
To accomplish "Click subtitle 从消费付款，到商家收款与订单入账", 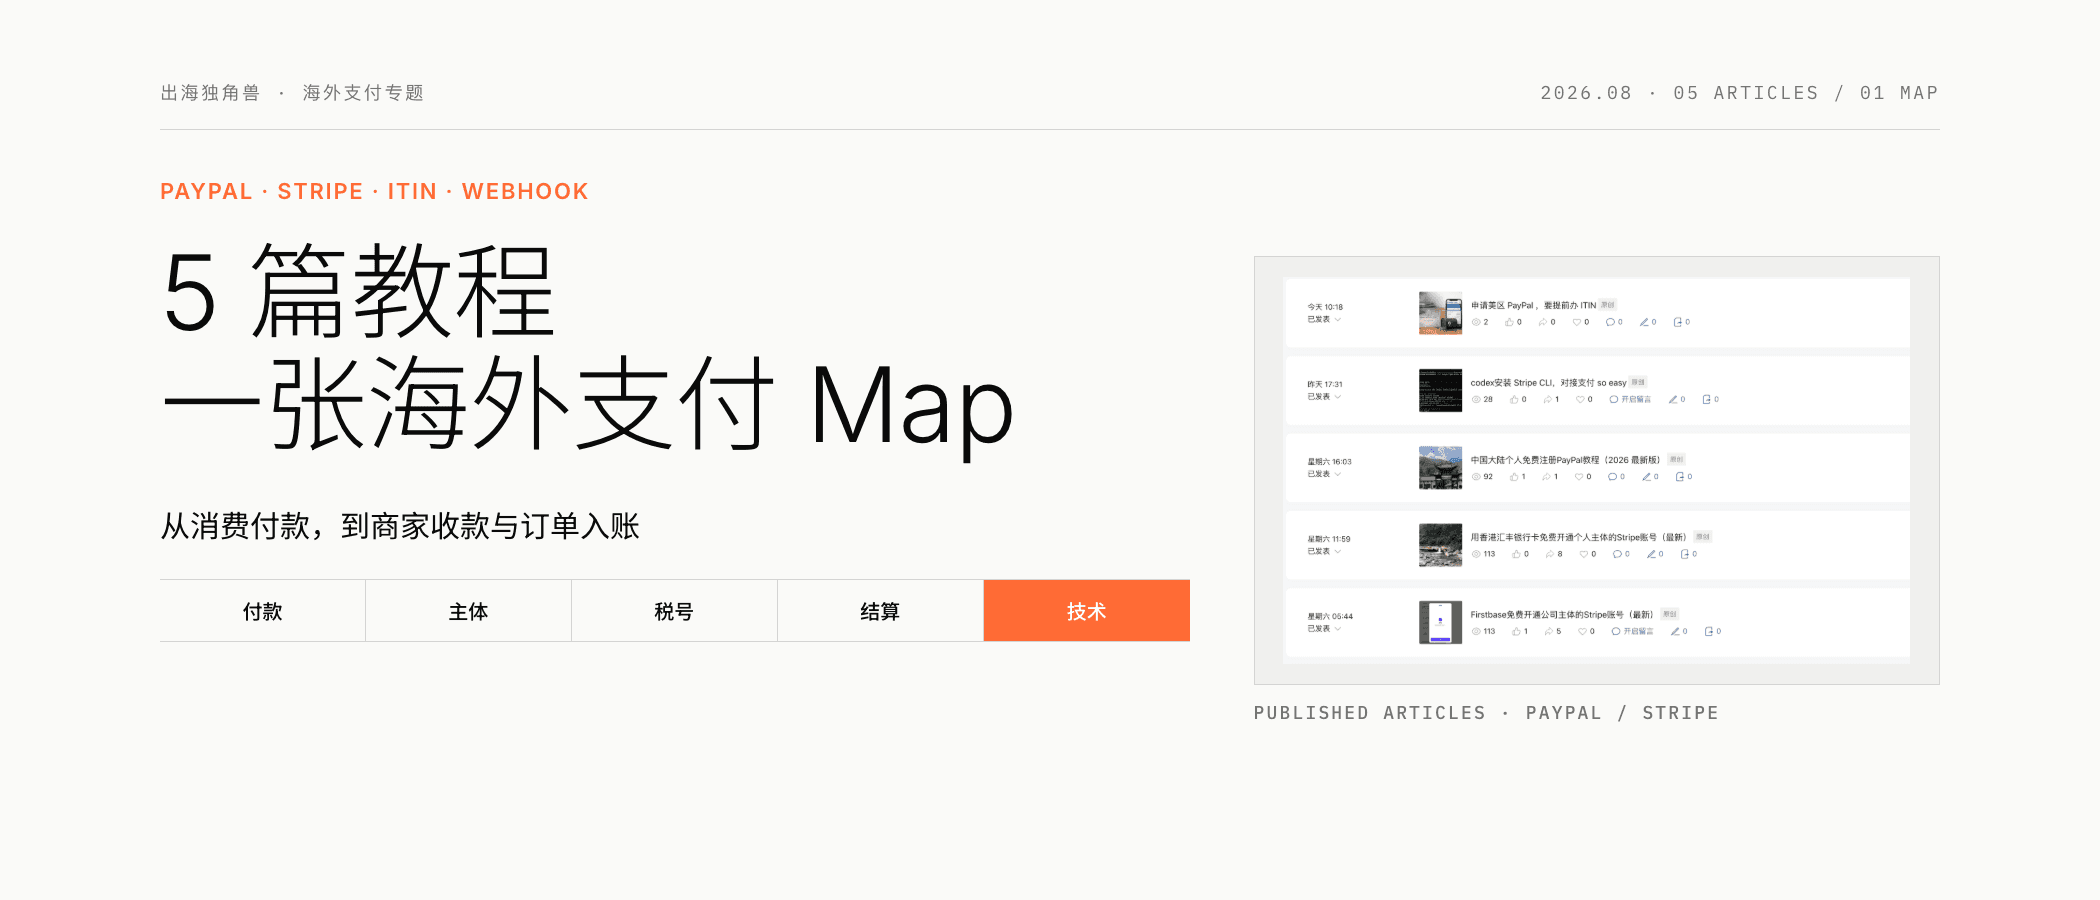I will pyautogui.click(x=400, y=526).
